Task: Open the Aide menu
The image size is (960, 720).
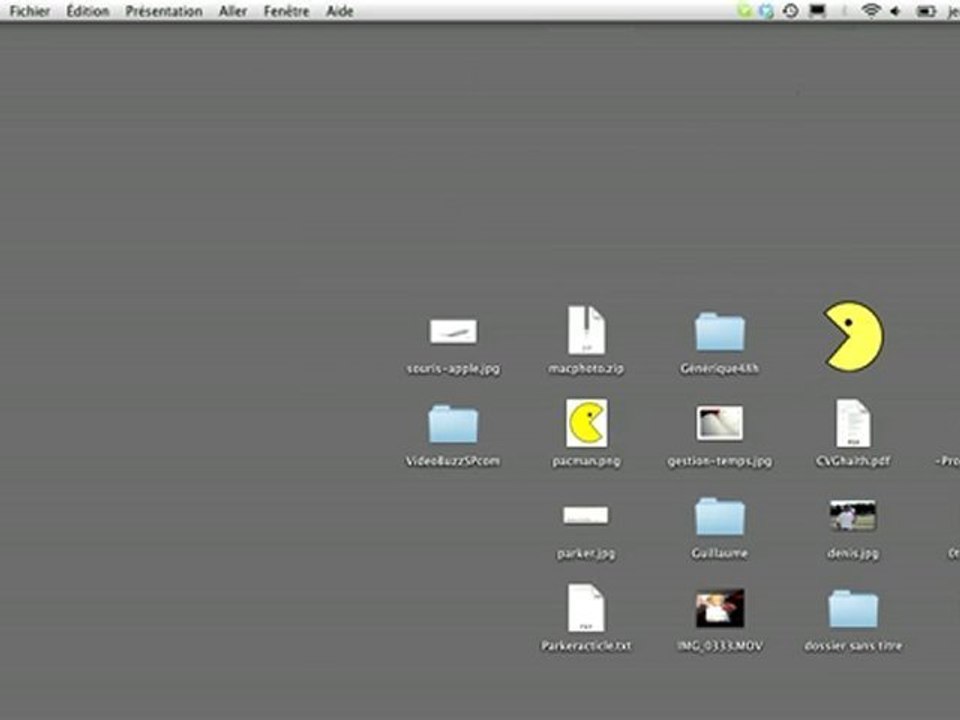Action: coord(339,11)
